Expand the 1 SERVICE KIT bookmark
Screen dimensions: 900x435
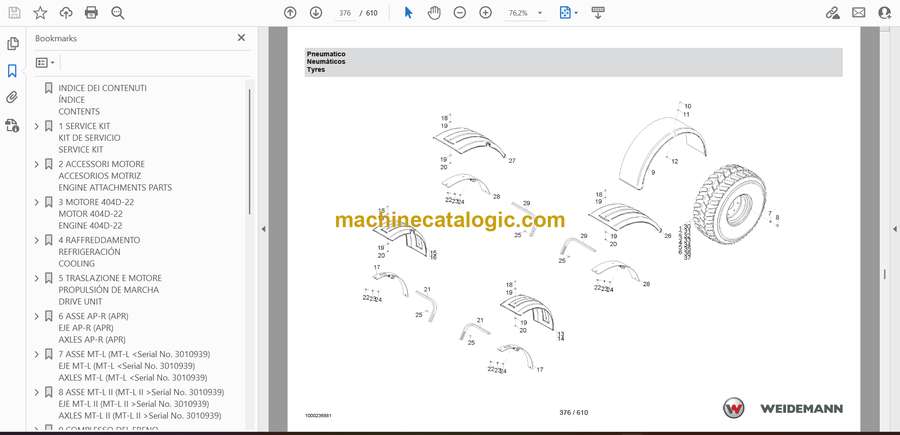tap(37, 126)
